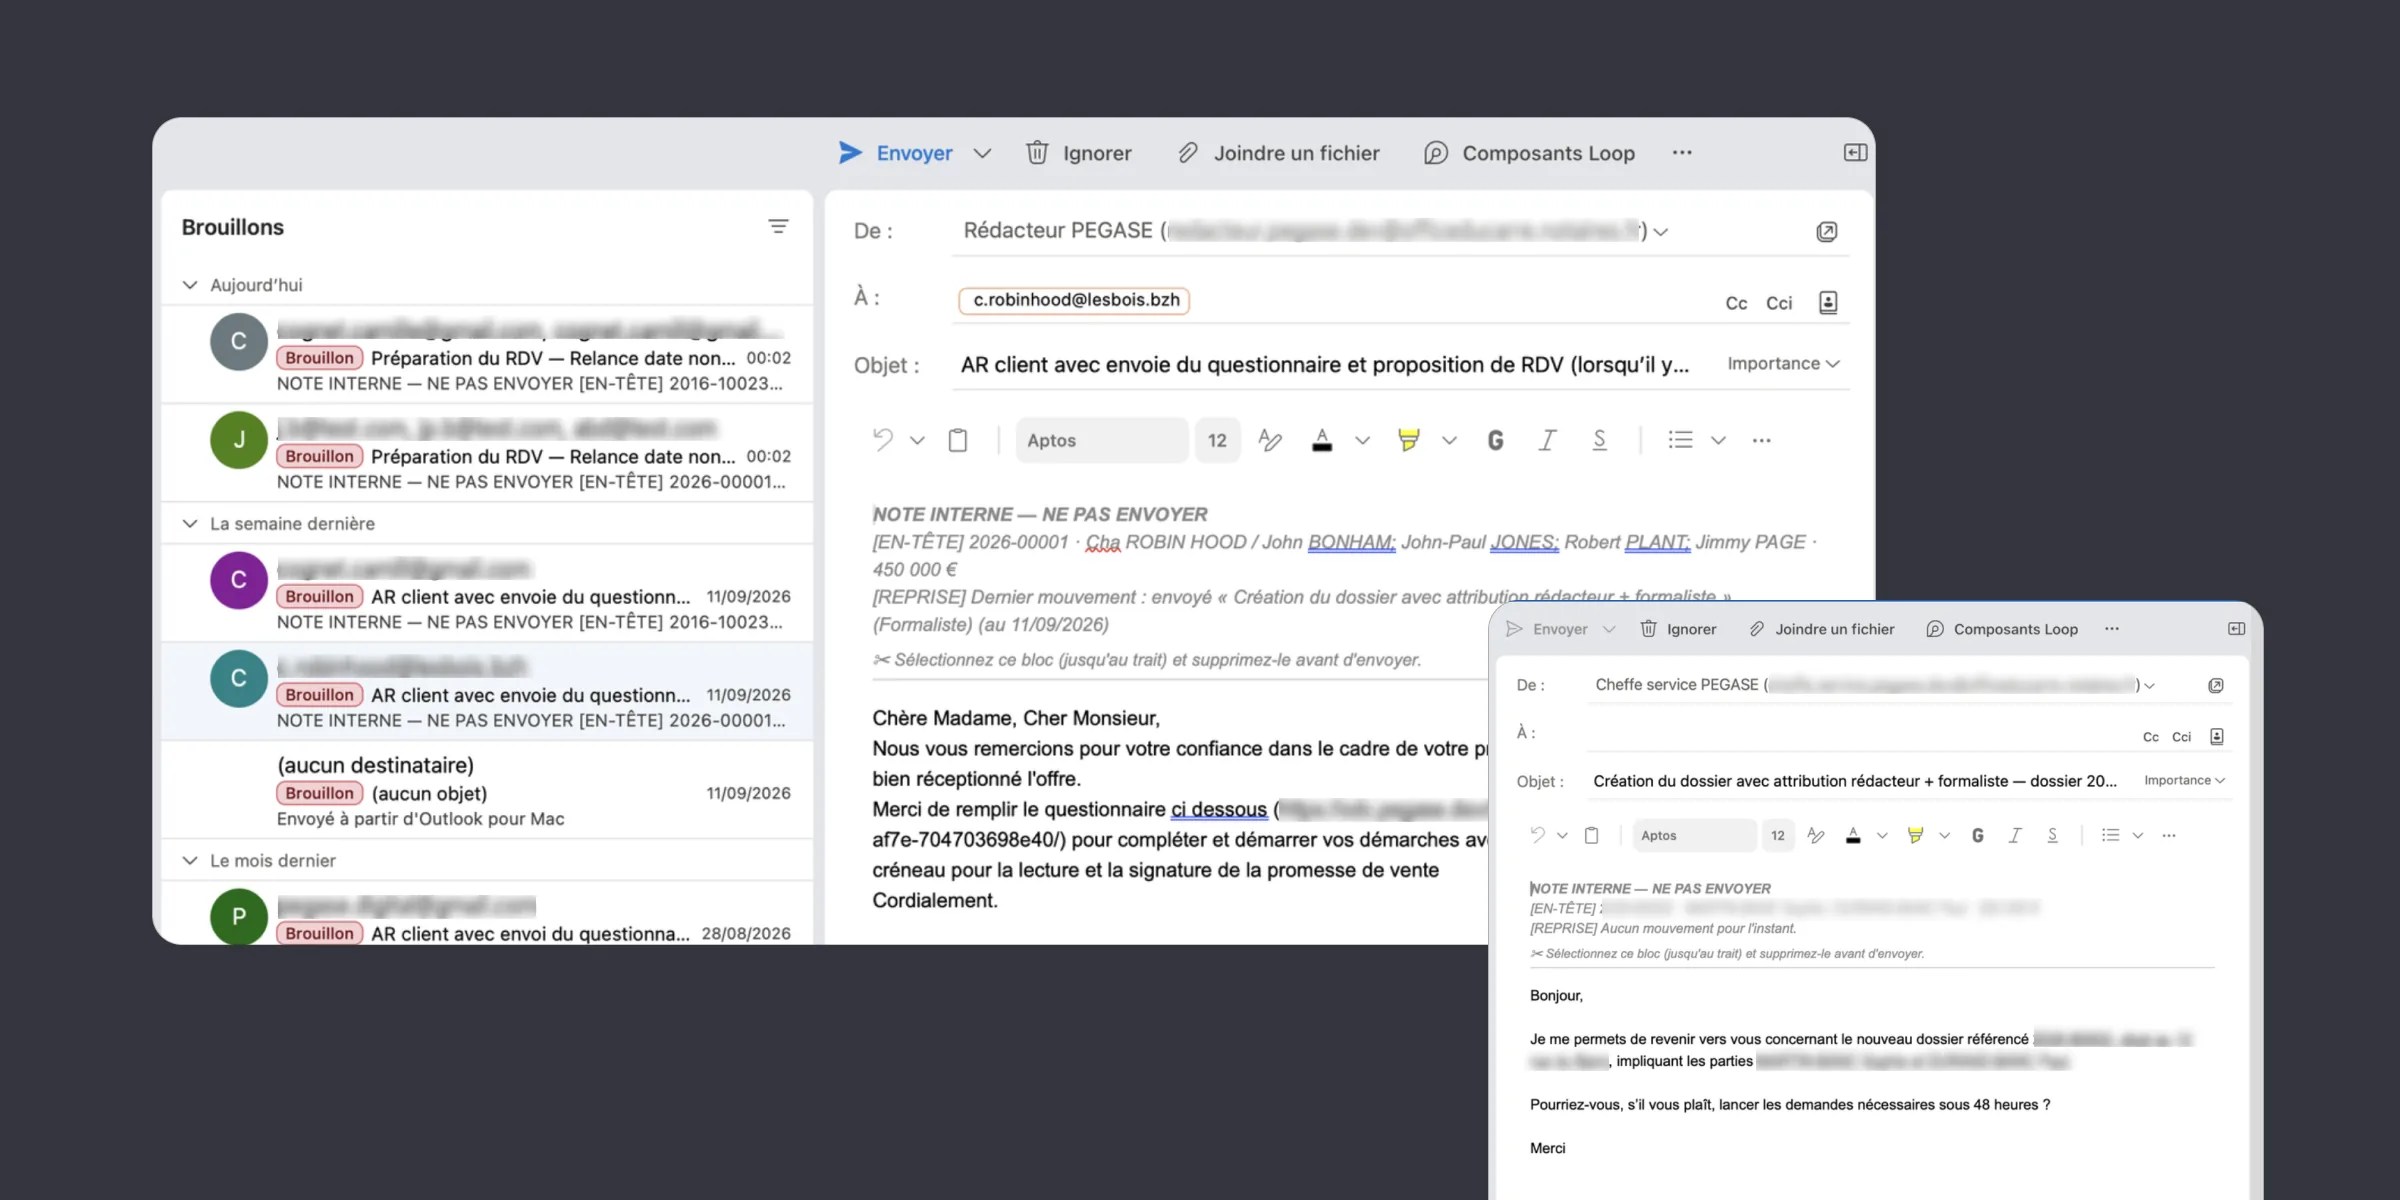Toggle the reading pane layout icon at top right of main window

(1855, 152)
